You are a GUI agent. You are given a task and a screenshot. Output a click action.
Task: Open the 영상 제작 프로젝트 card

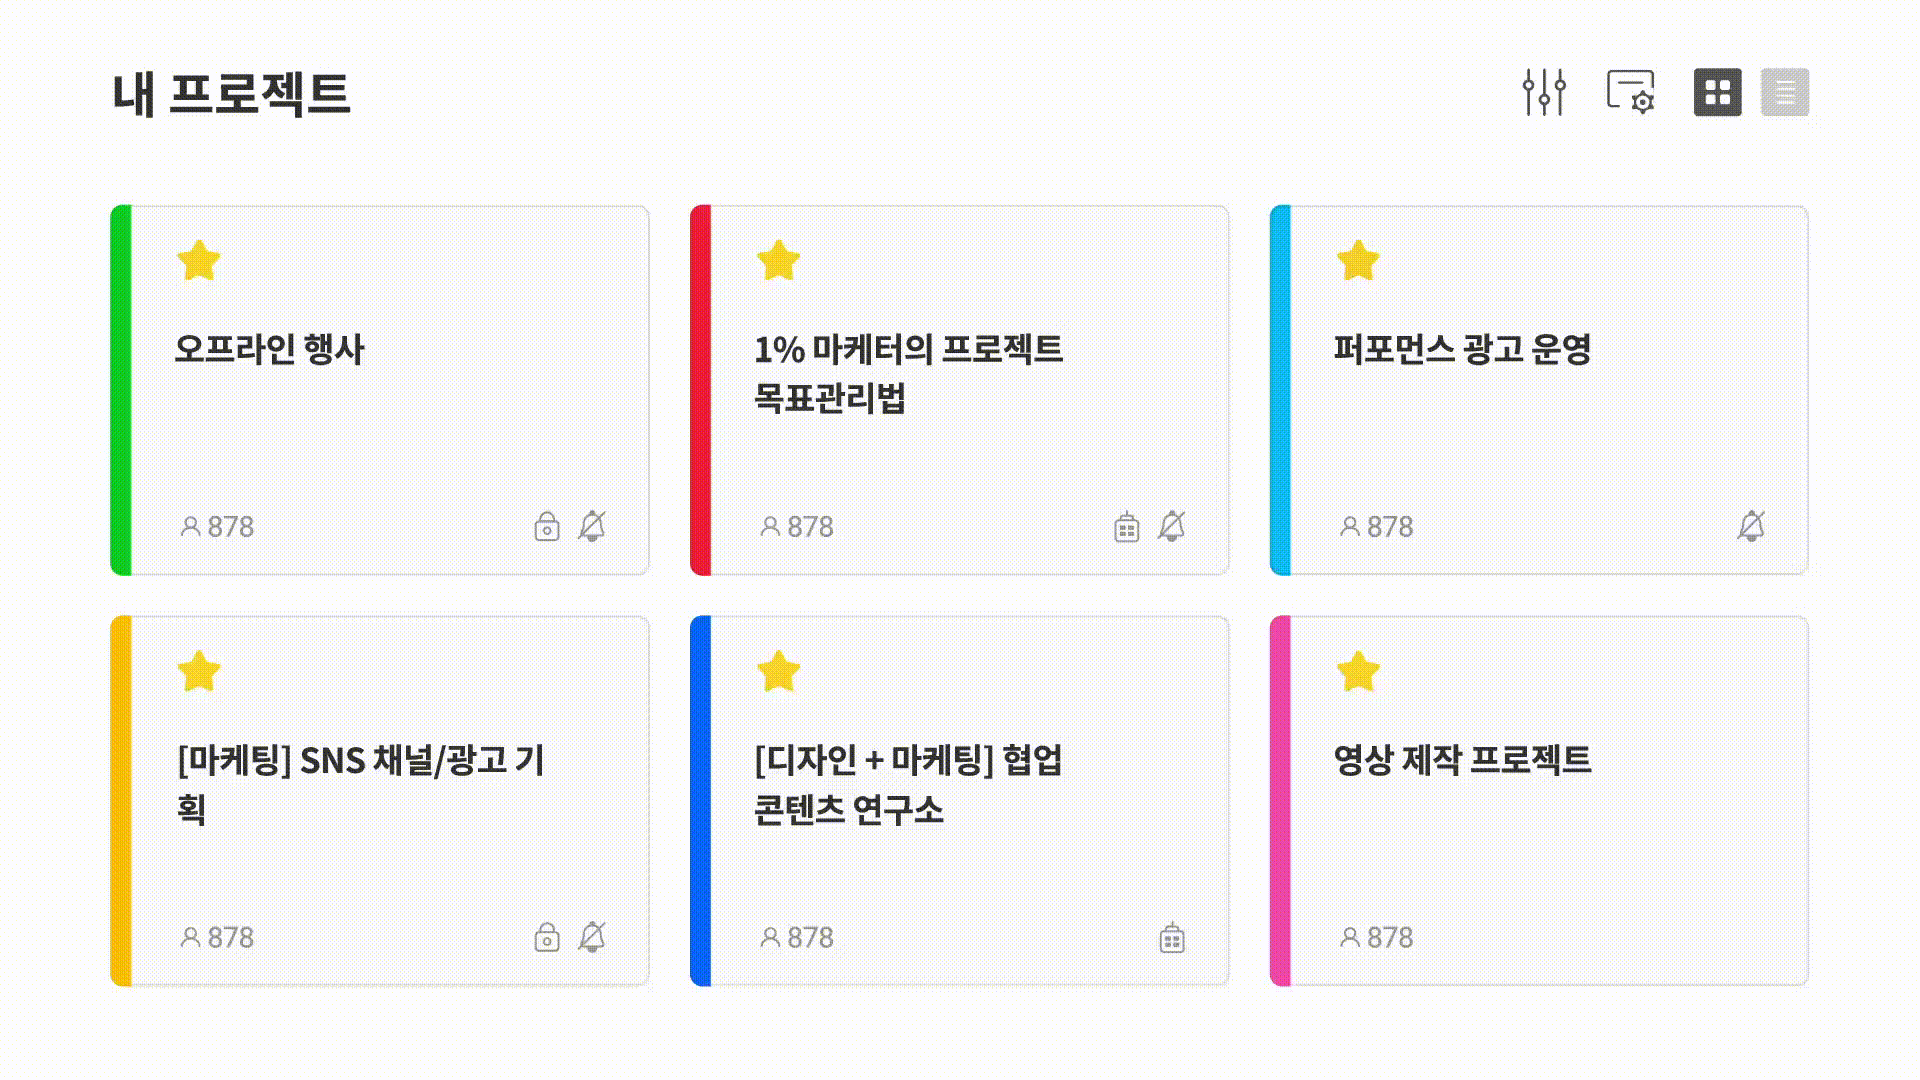(x=1462, y=760)
